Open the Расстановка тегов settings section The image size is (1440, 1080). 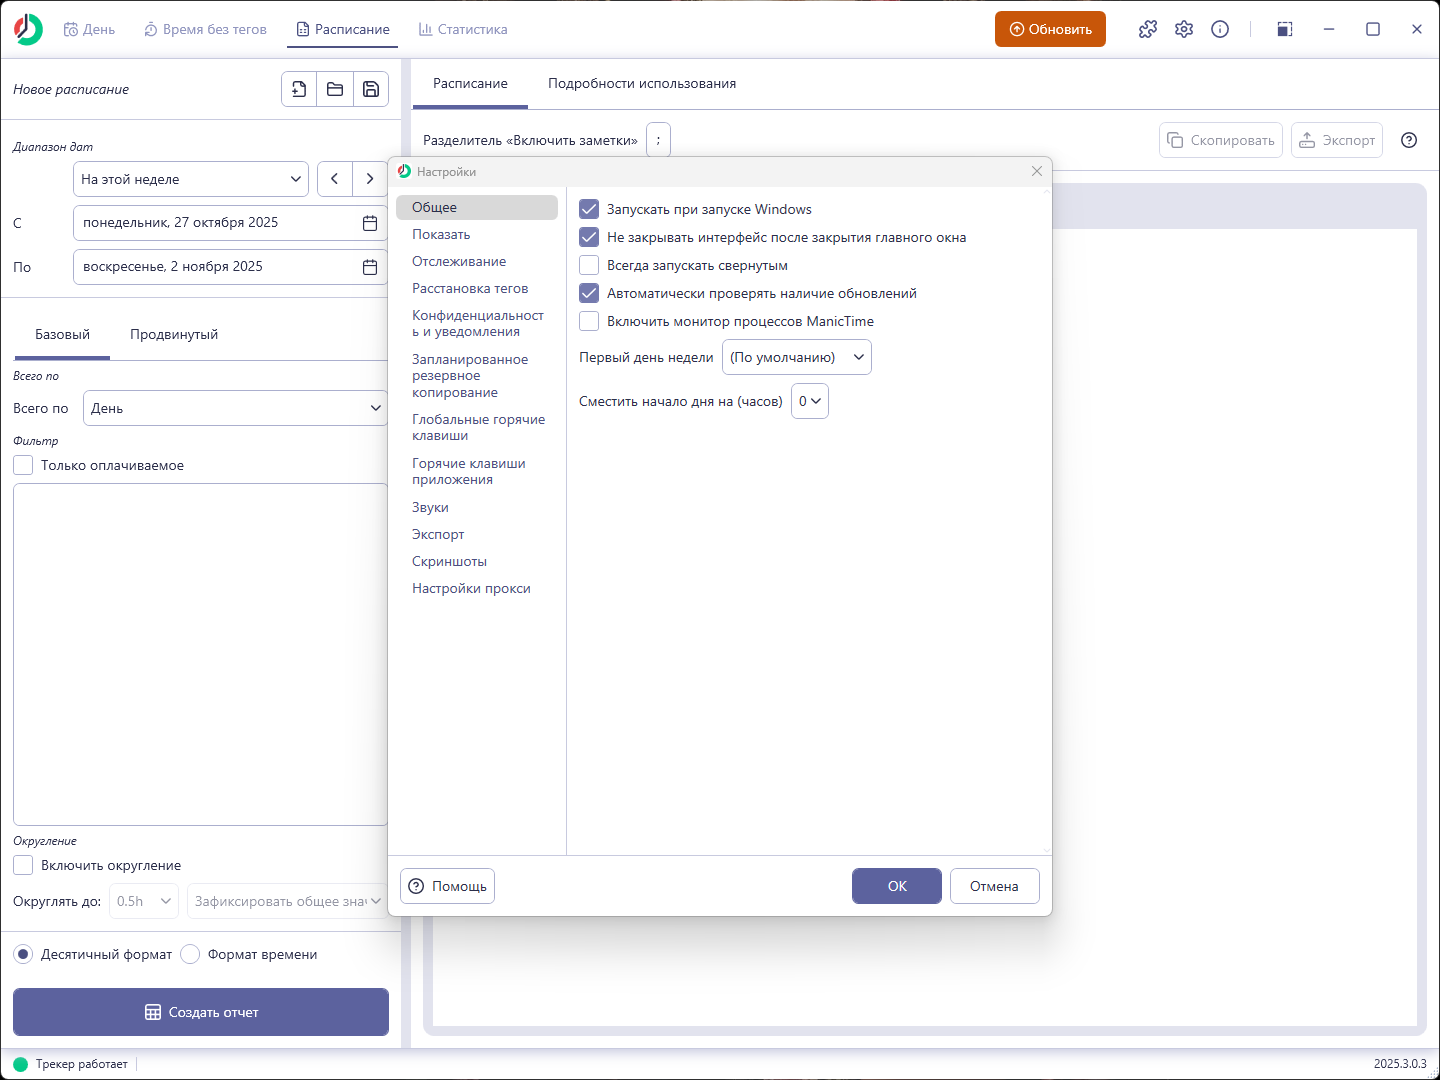pos(477,288)
